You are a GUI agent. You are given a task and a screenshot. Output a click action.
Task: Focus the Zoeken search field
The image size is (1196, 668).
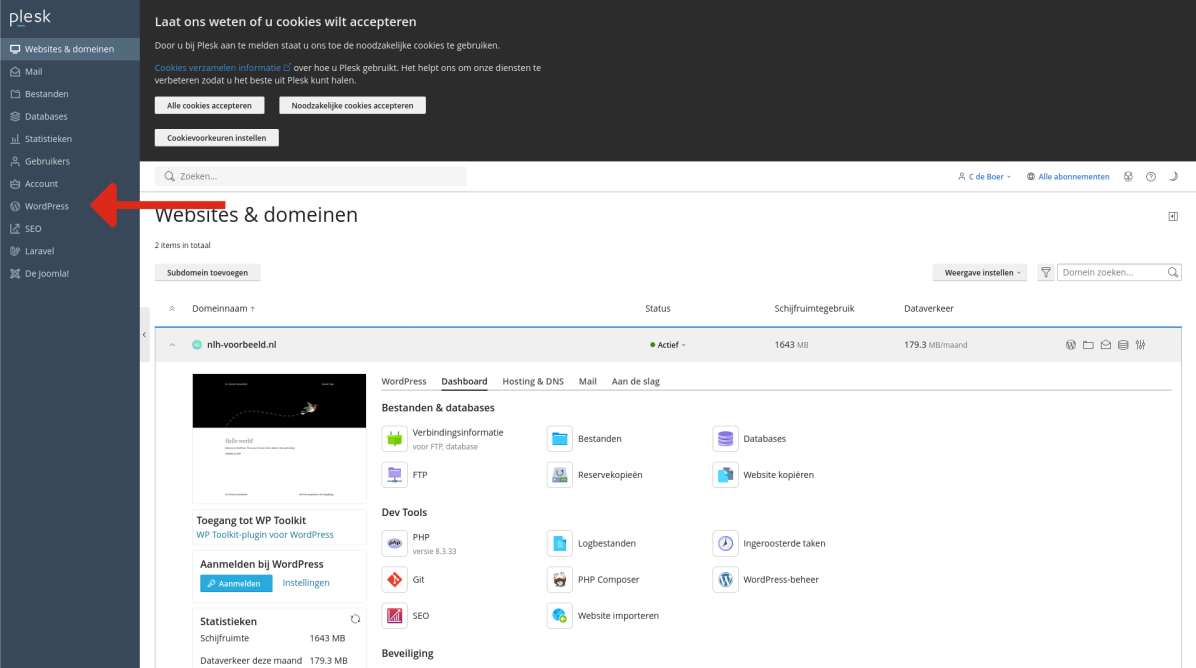click(310, 176)
